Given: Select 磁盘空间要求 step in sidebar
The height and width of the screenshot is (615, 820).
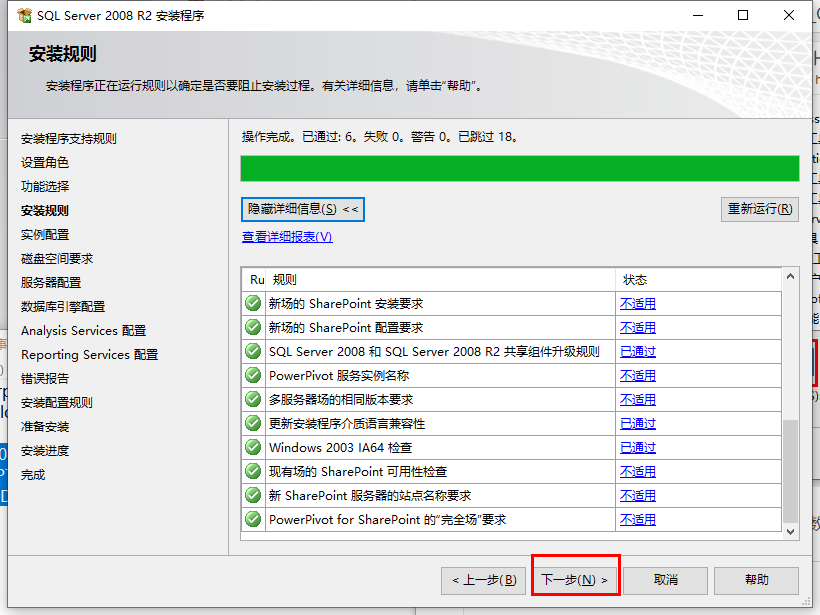Looking at the screenshot, I should (x=56, y=259).
